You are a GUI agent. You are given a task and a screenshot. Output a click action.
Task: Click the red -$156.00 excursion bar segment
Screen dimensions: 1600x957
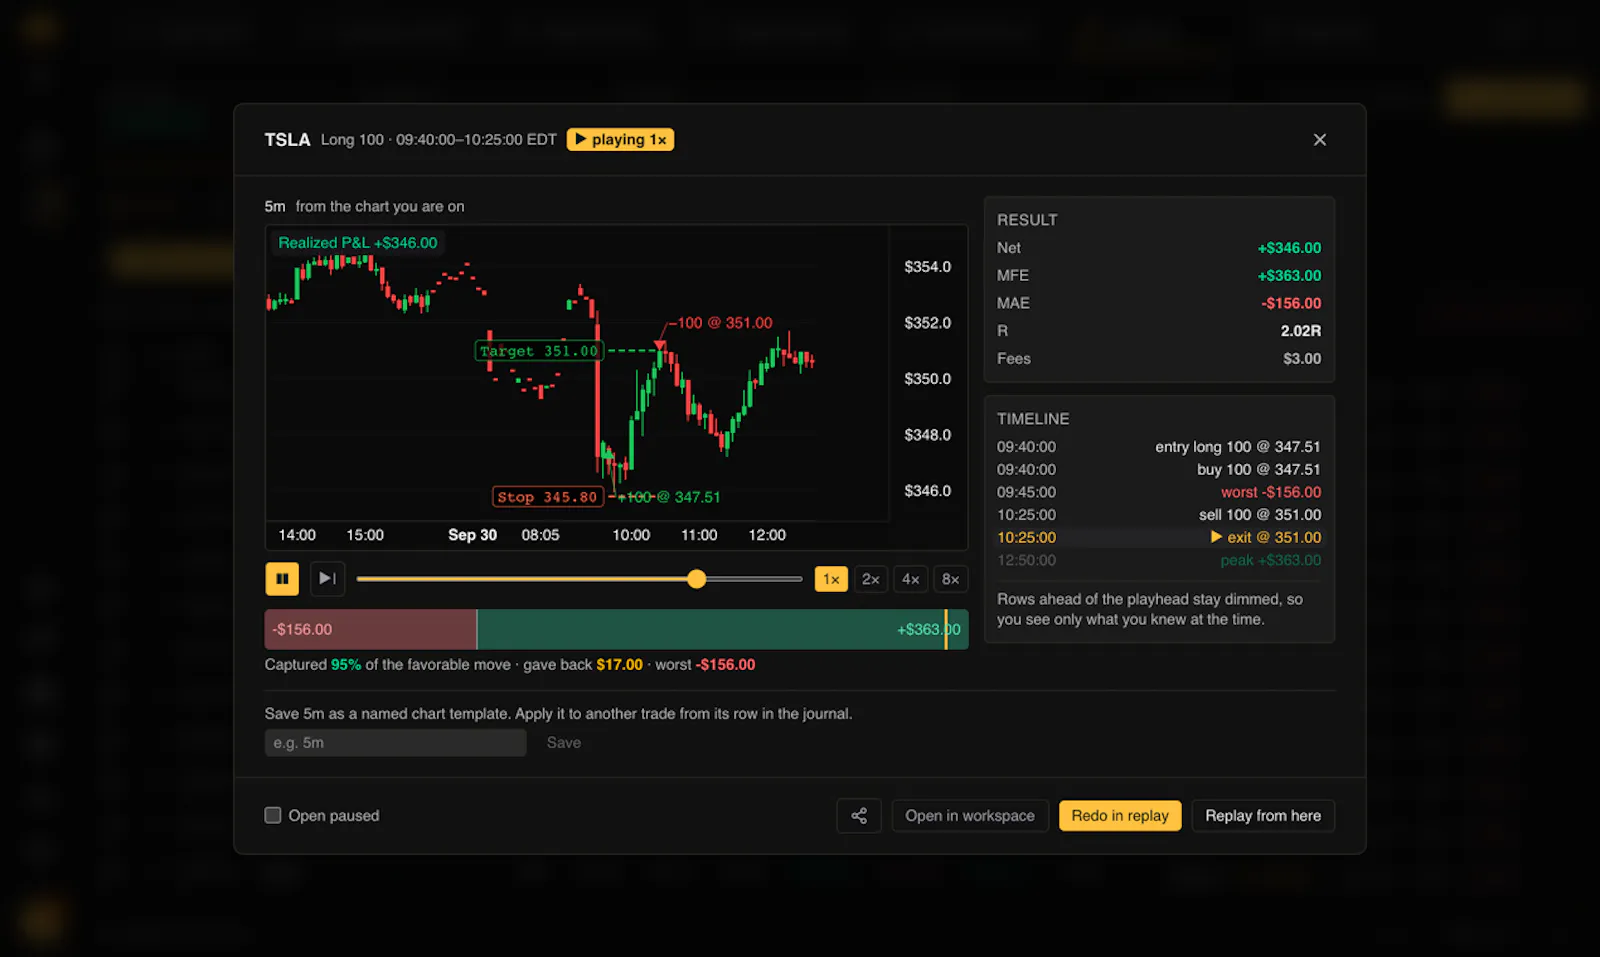[371, 630]
